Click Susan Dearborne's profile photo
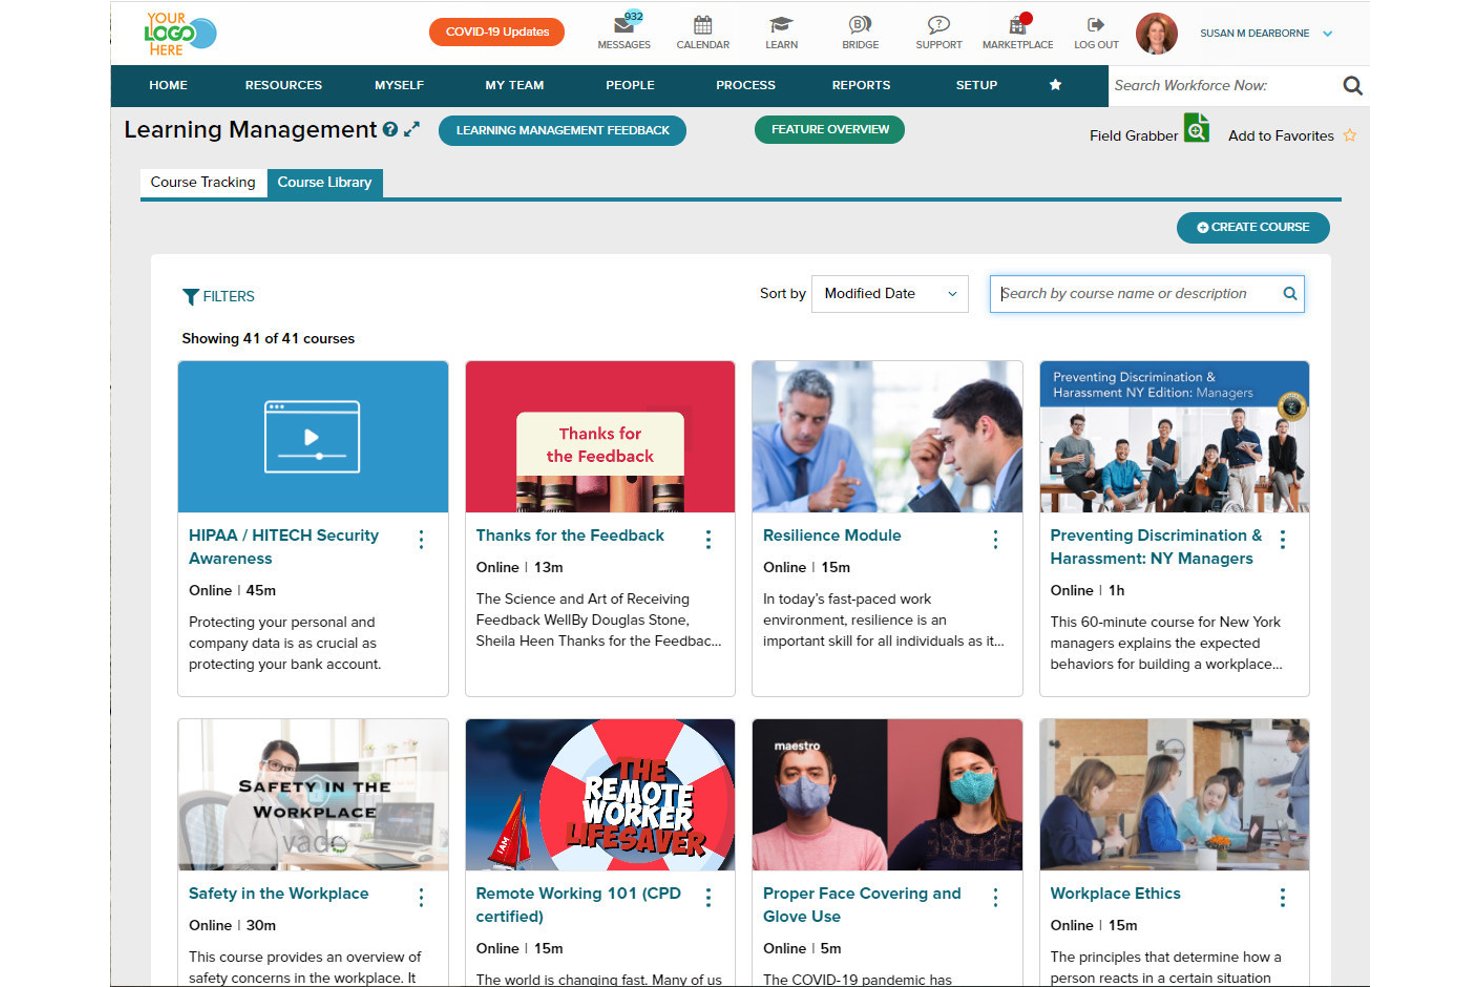Screen dimensions: 1480x987 tap(1157, 33)
